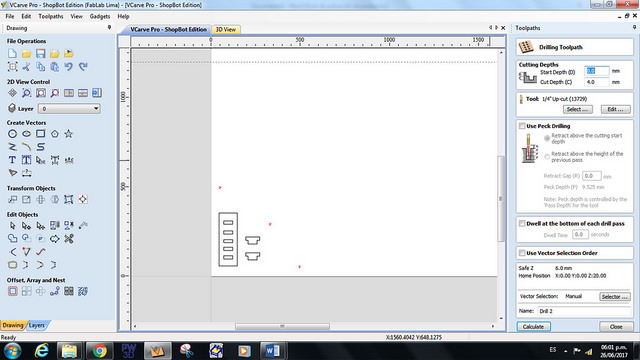Enable Dwell at the bottom of each drill pass
640x360 pixels.
pyautogui.click(x=522, y=224)
